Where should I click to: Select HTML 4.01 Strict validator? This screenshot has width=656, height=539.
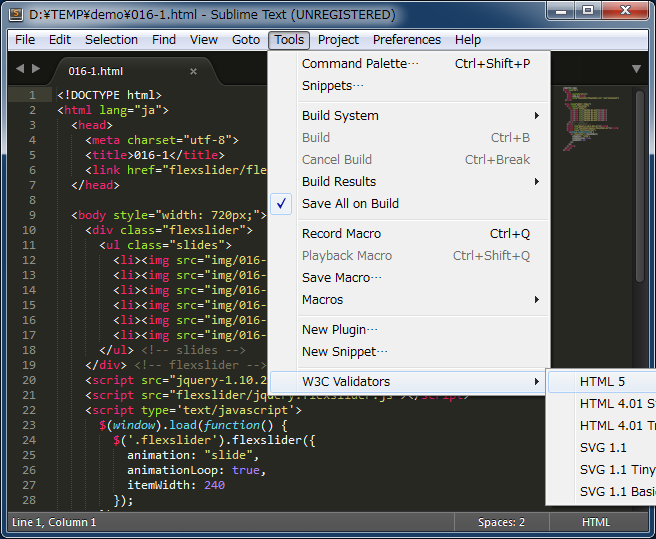(602, 404)
